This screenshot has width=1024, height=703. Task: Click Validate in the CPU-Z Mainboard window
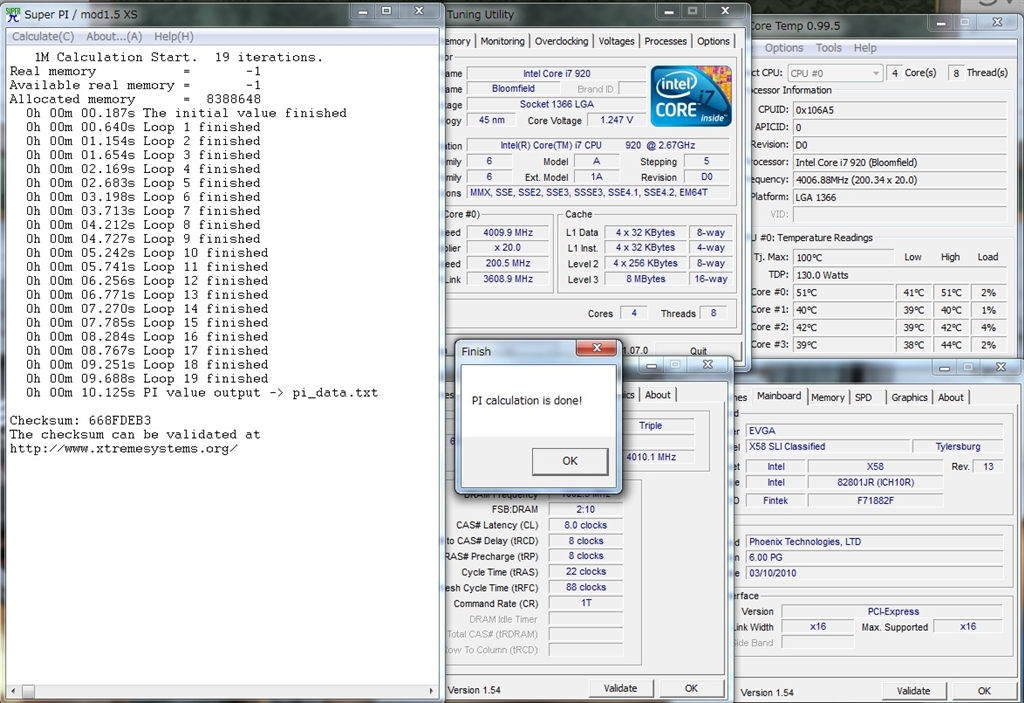913,691
